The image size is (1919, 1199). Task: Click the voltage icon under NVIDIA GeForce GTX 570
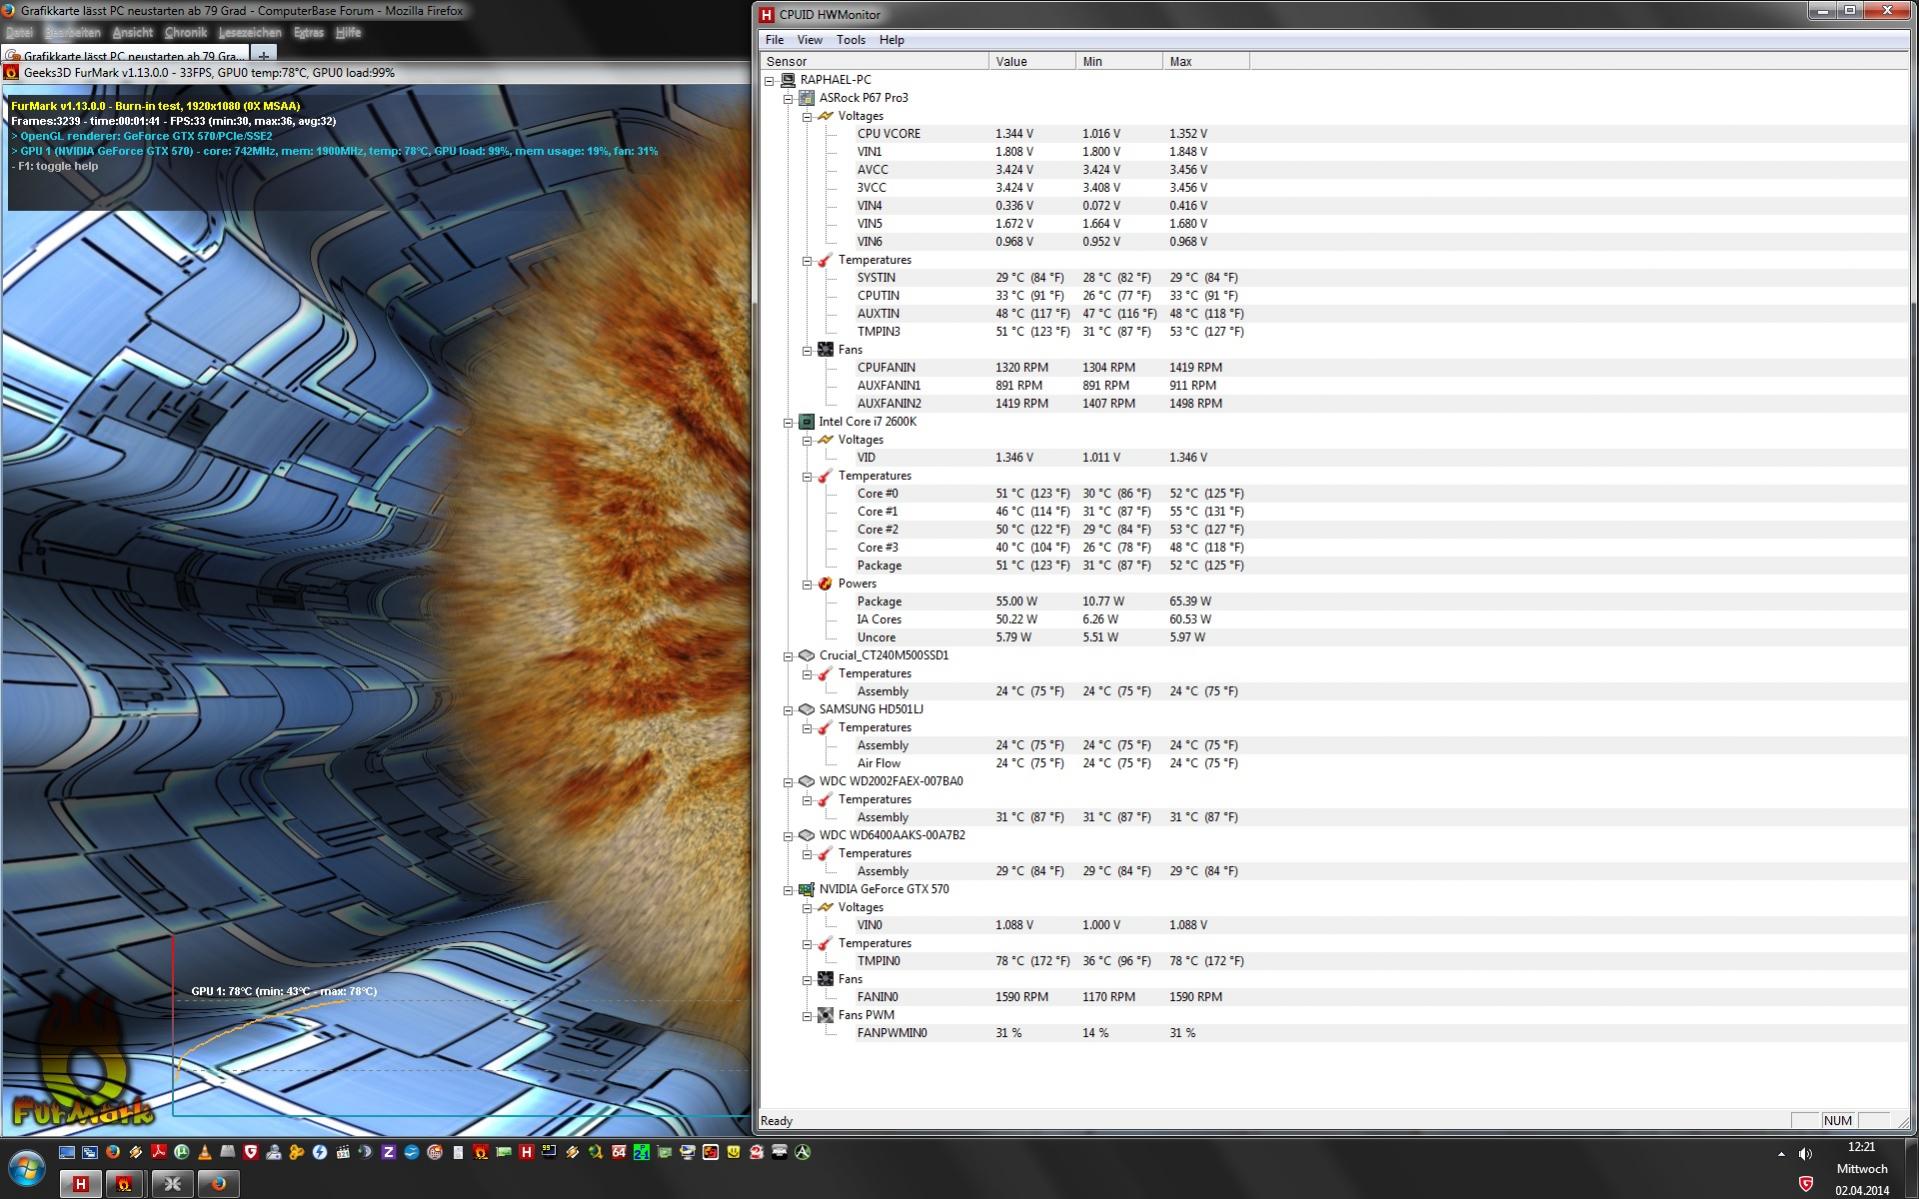(x=825, y=907)
